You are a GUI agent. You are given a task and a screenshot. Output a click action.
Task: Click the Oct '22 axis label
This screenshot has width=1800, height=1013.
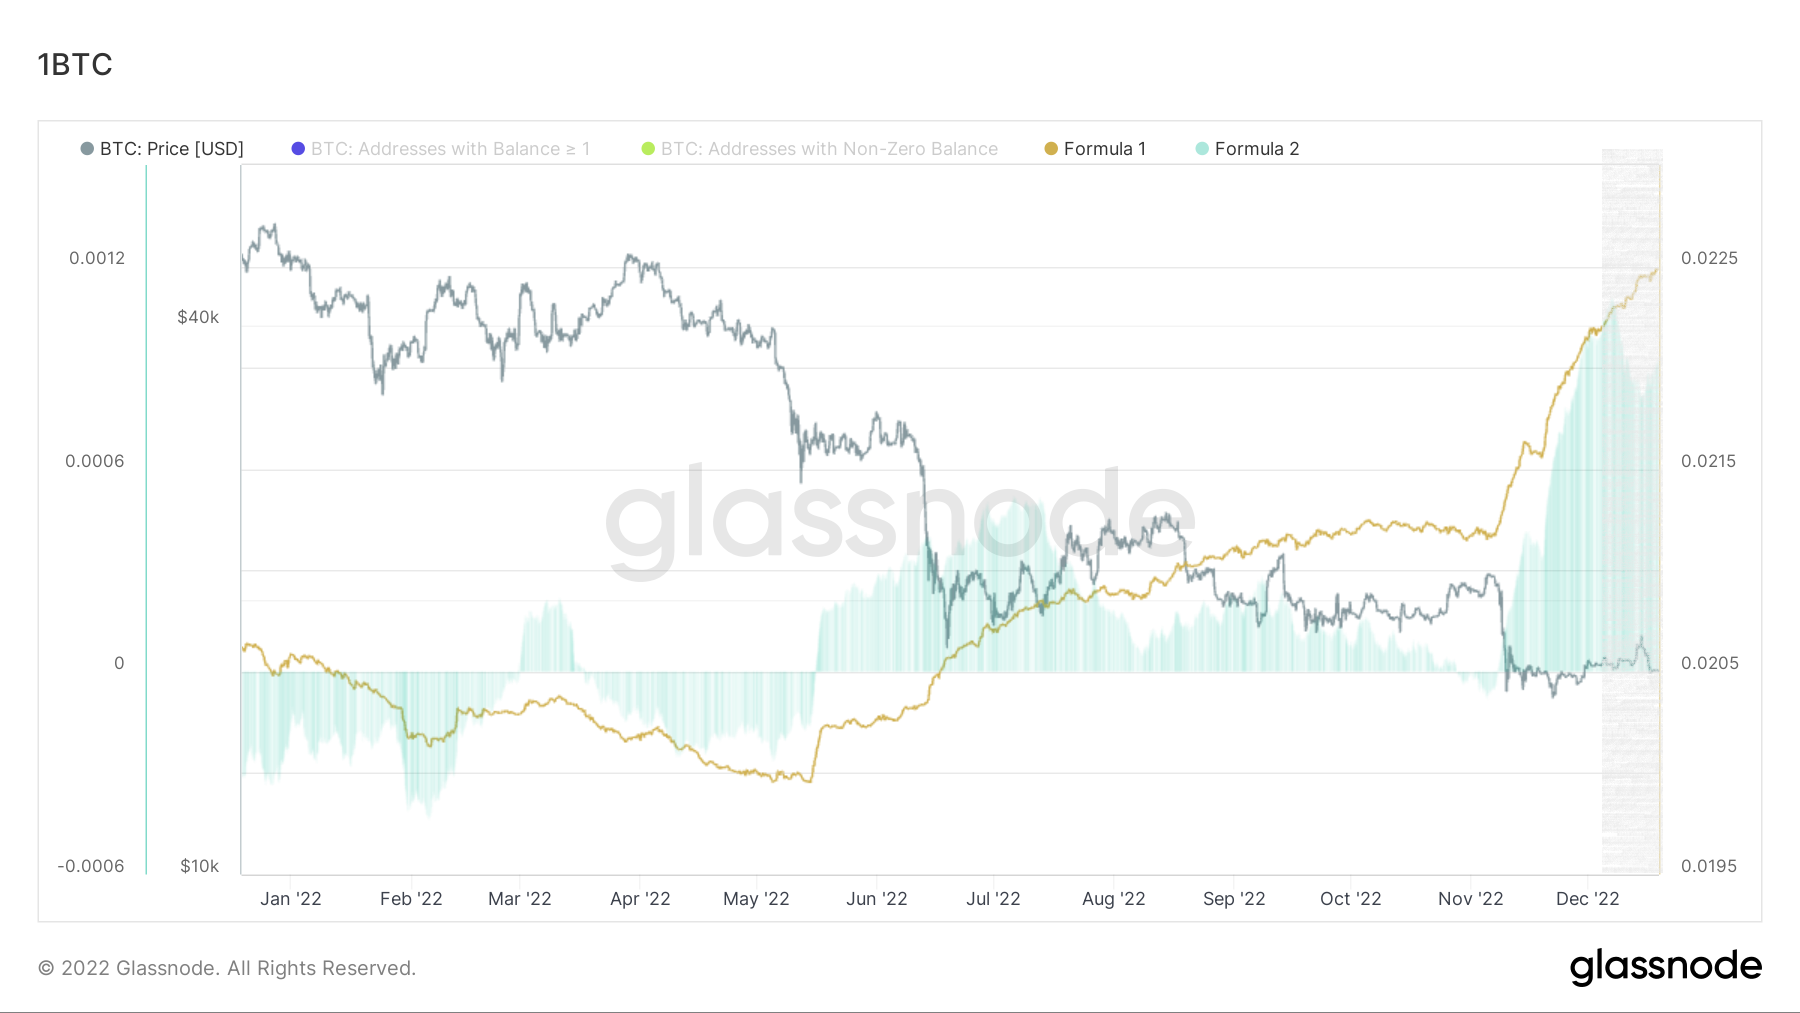coord(1350,899)
